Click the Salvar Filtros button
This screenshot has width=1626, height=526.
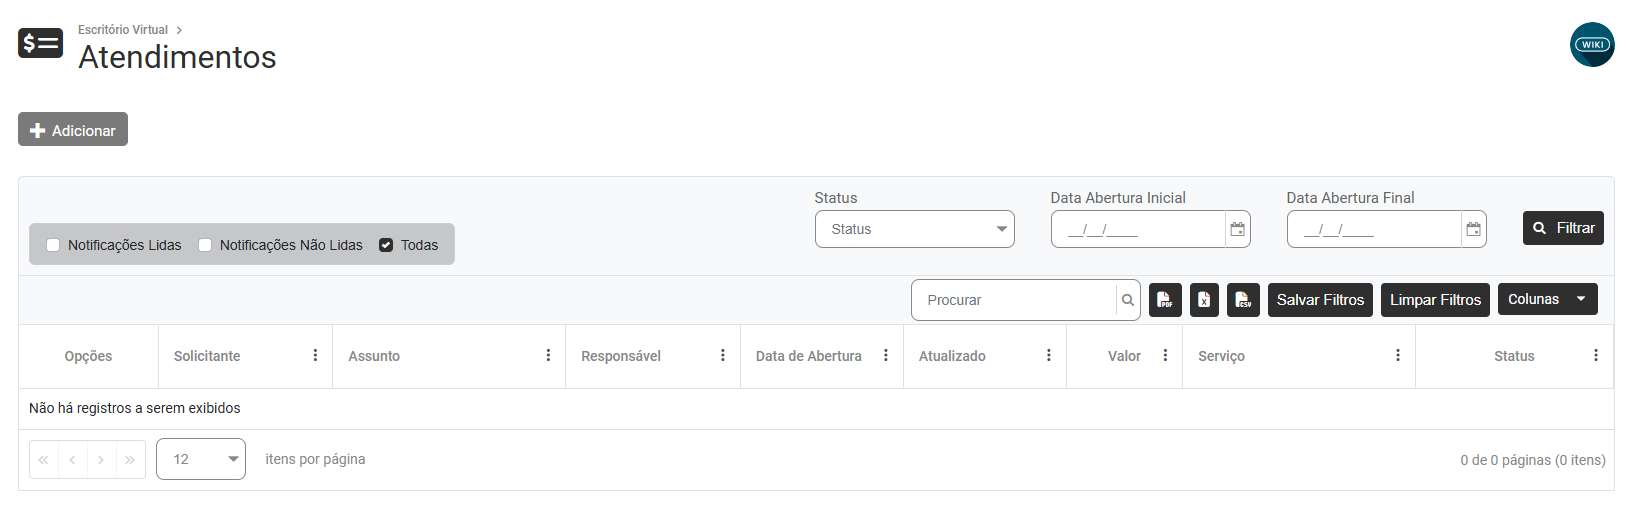1320,300
